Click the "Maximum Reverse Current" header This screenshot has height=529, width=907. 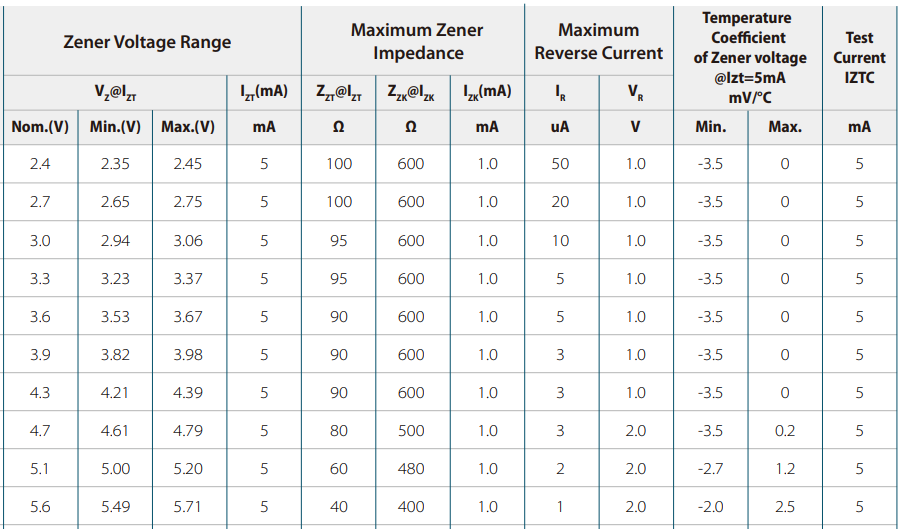(x=598, y=42)
